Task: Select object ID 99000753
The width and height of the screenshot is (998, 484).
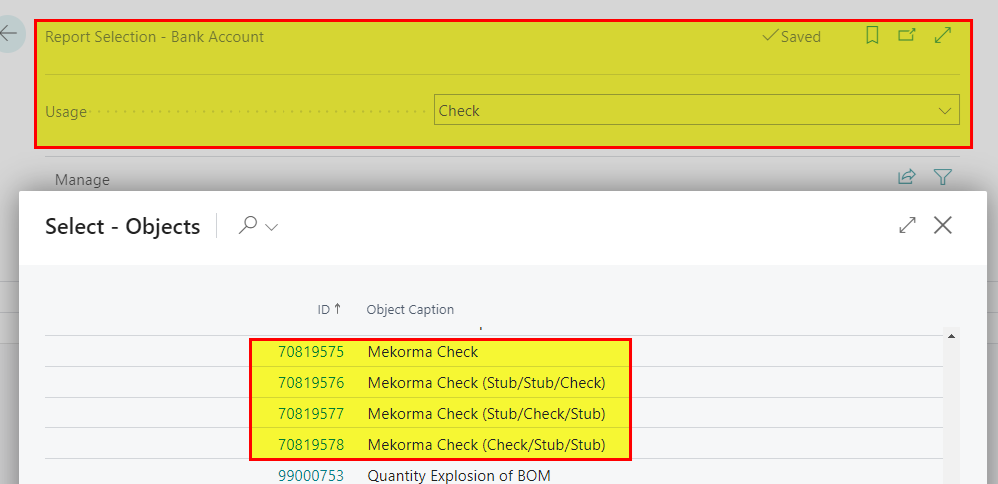Action: click(311, 476)
